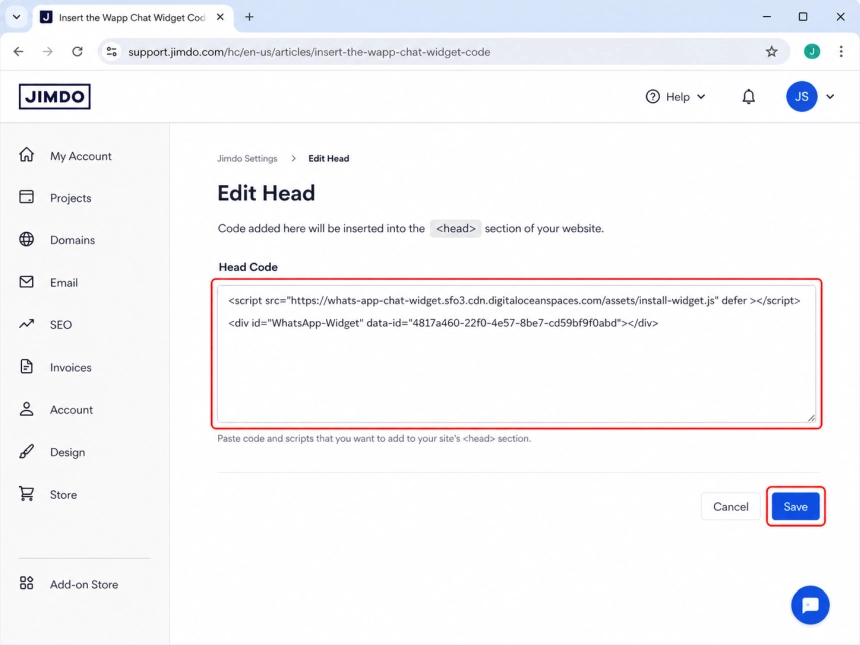Open Design in sidebar

tap(67, 452)
